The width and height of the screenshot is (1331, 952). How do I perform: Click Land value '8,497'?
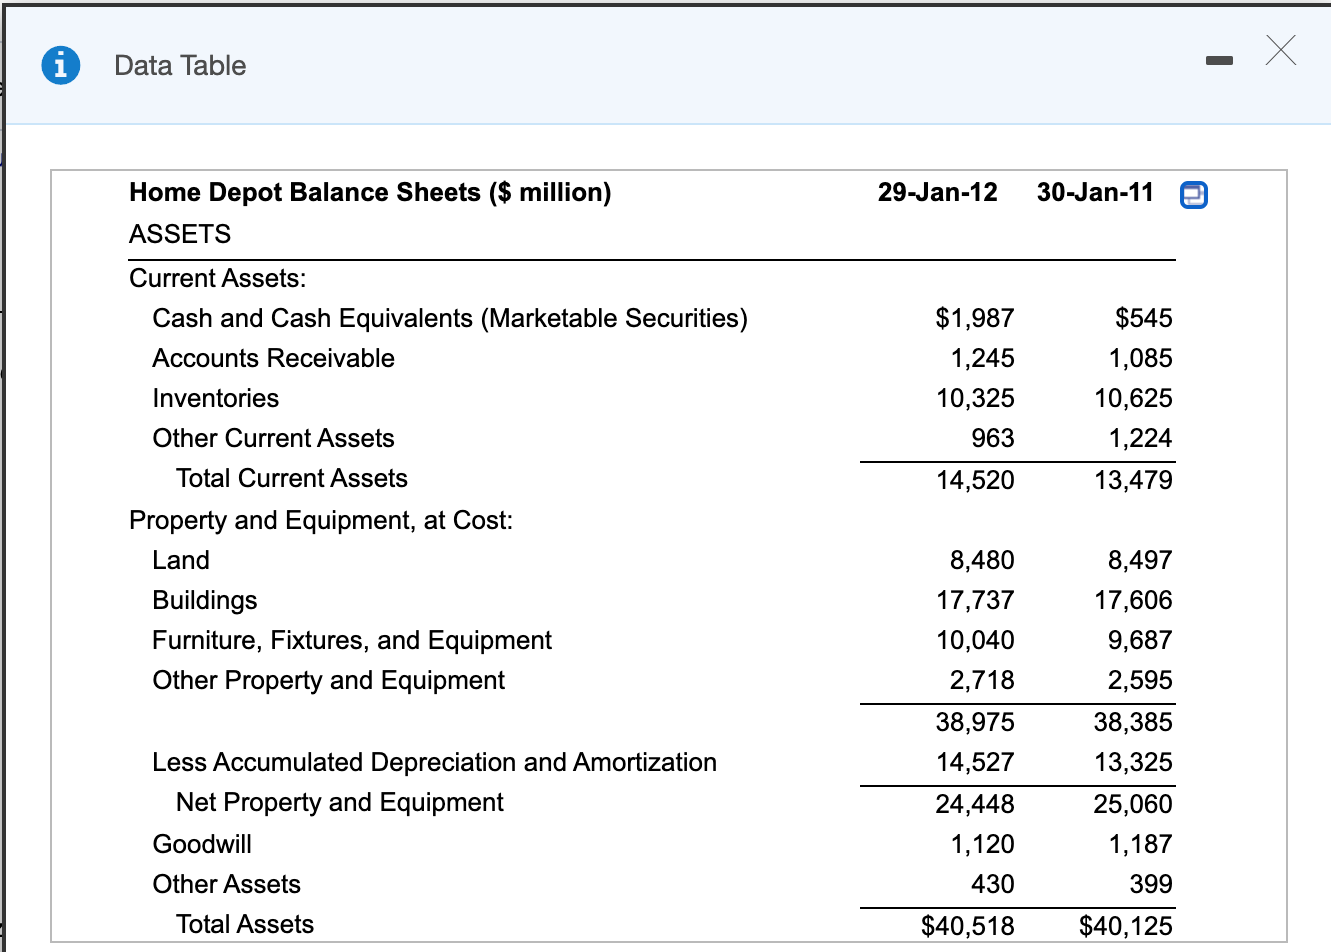coord(1140,560)
